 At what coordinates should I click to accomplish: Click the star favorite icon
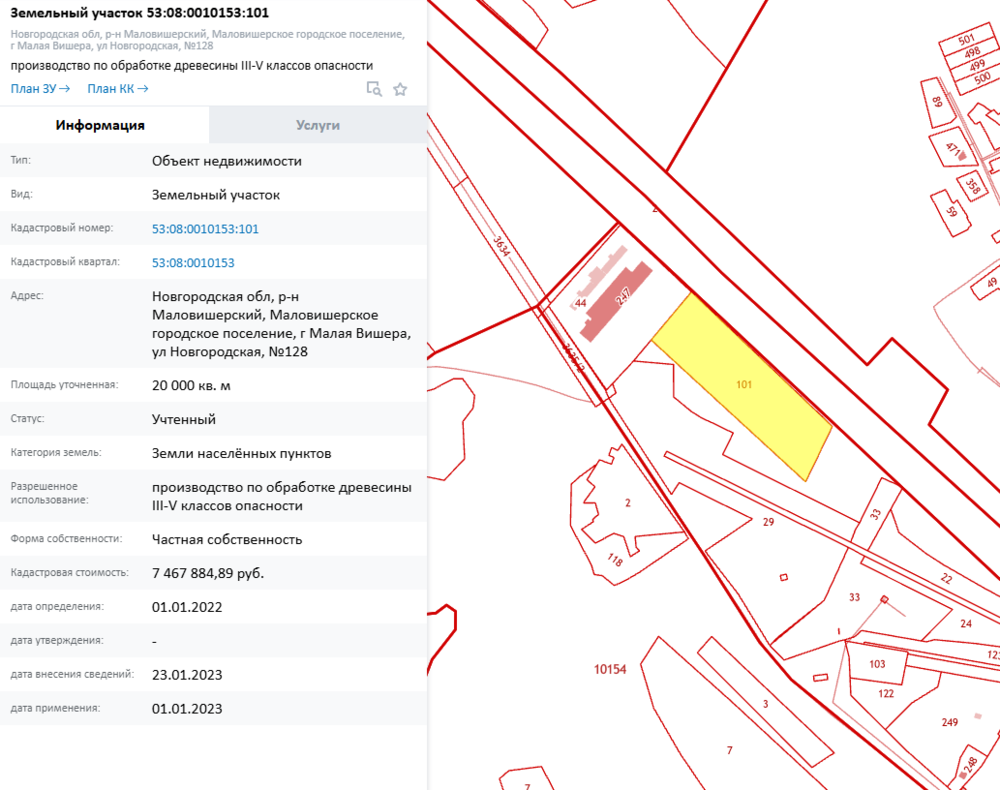pos(400,89)
